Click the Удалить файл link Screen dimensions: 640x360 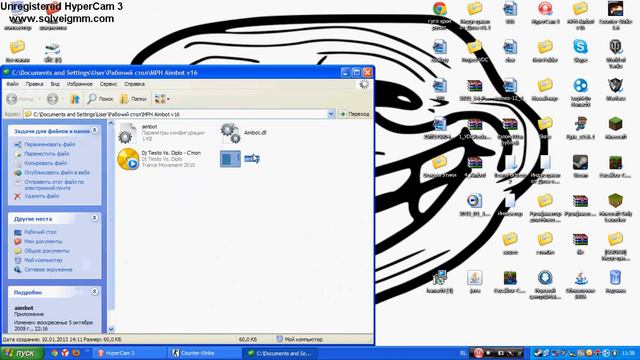click(x=42, y=196)
